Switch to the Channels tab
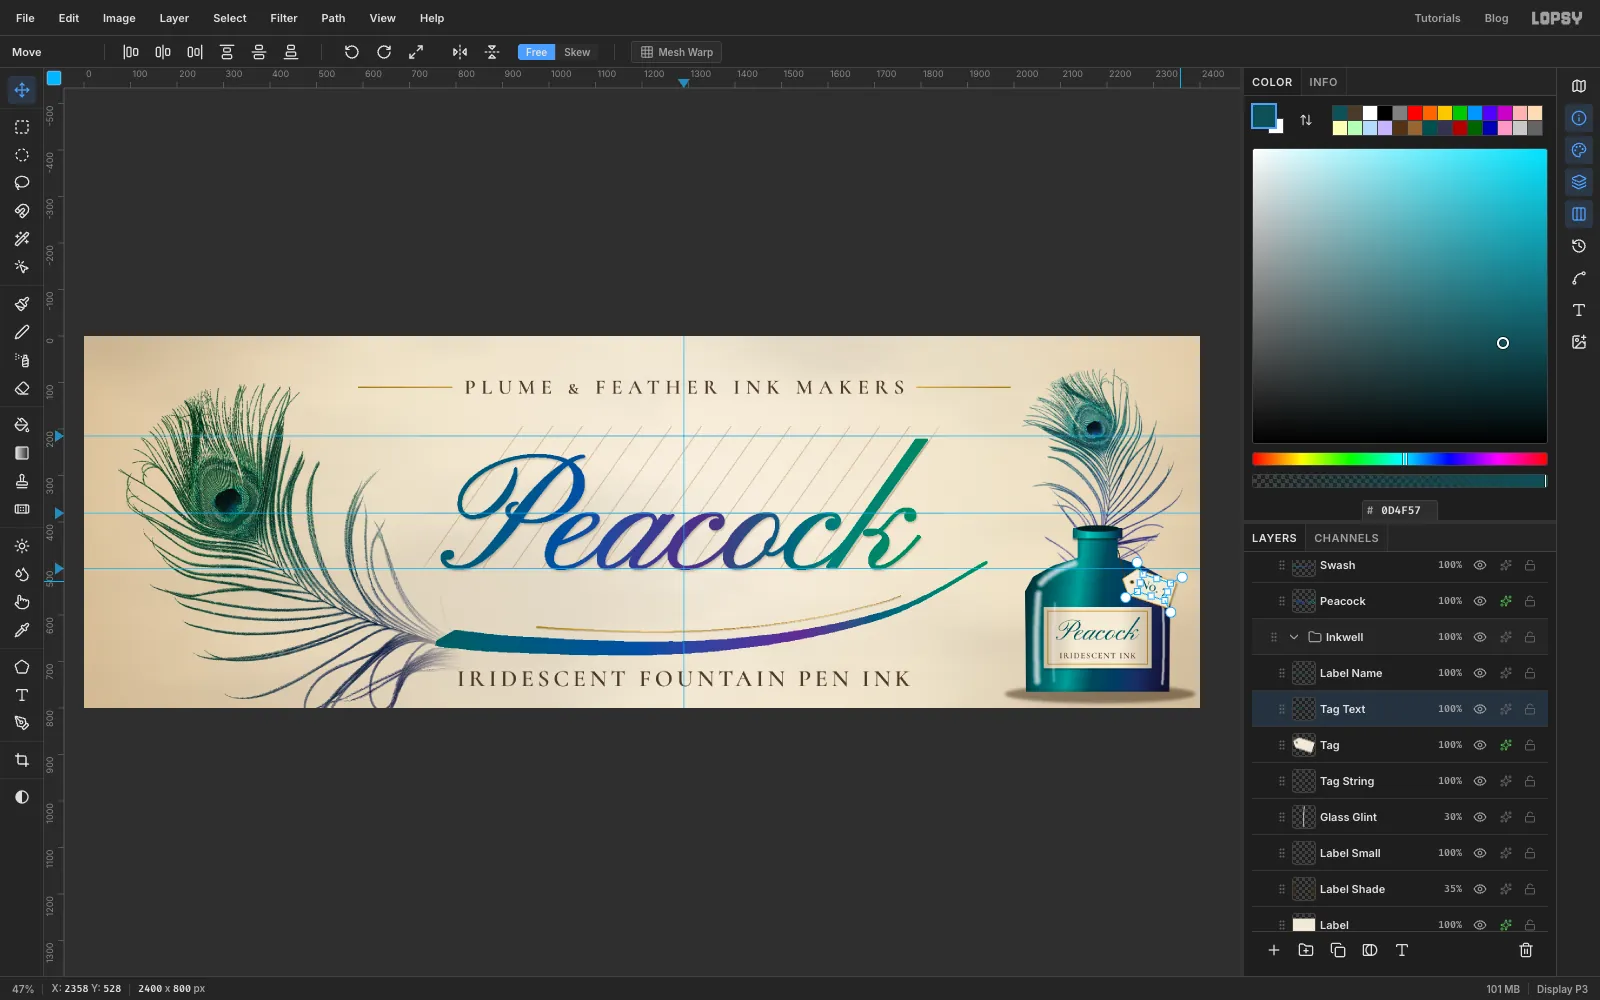This screenshot has width=1600, height=1000. [x=1346, y=538]
